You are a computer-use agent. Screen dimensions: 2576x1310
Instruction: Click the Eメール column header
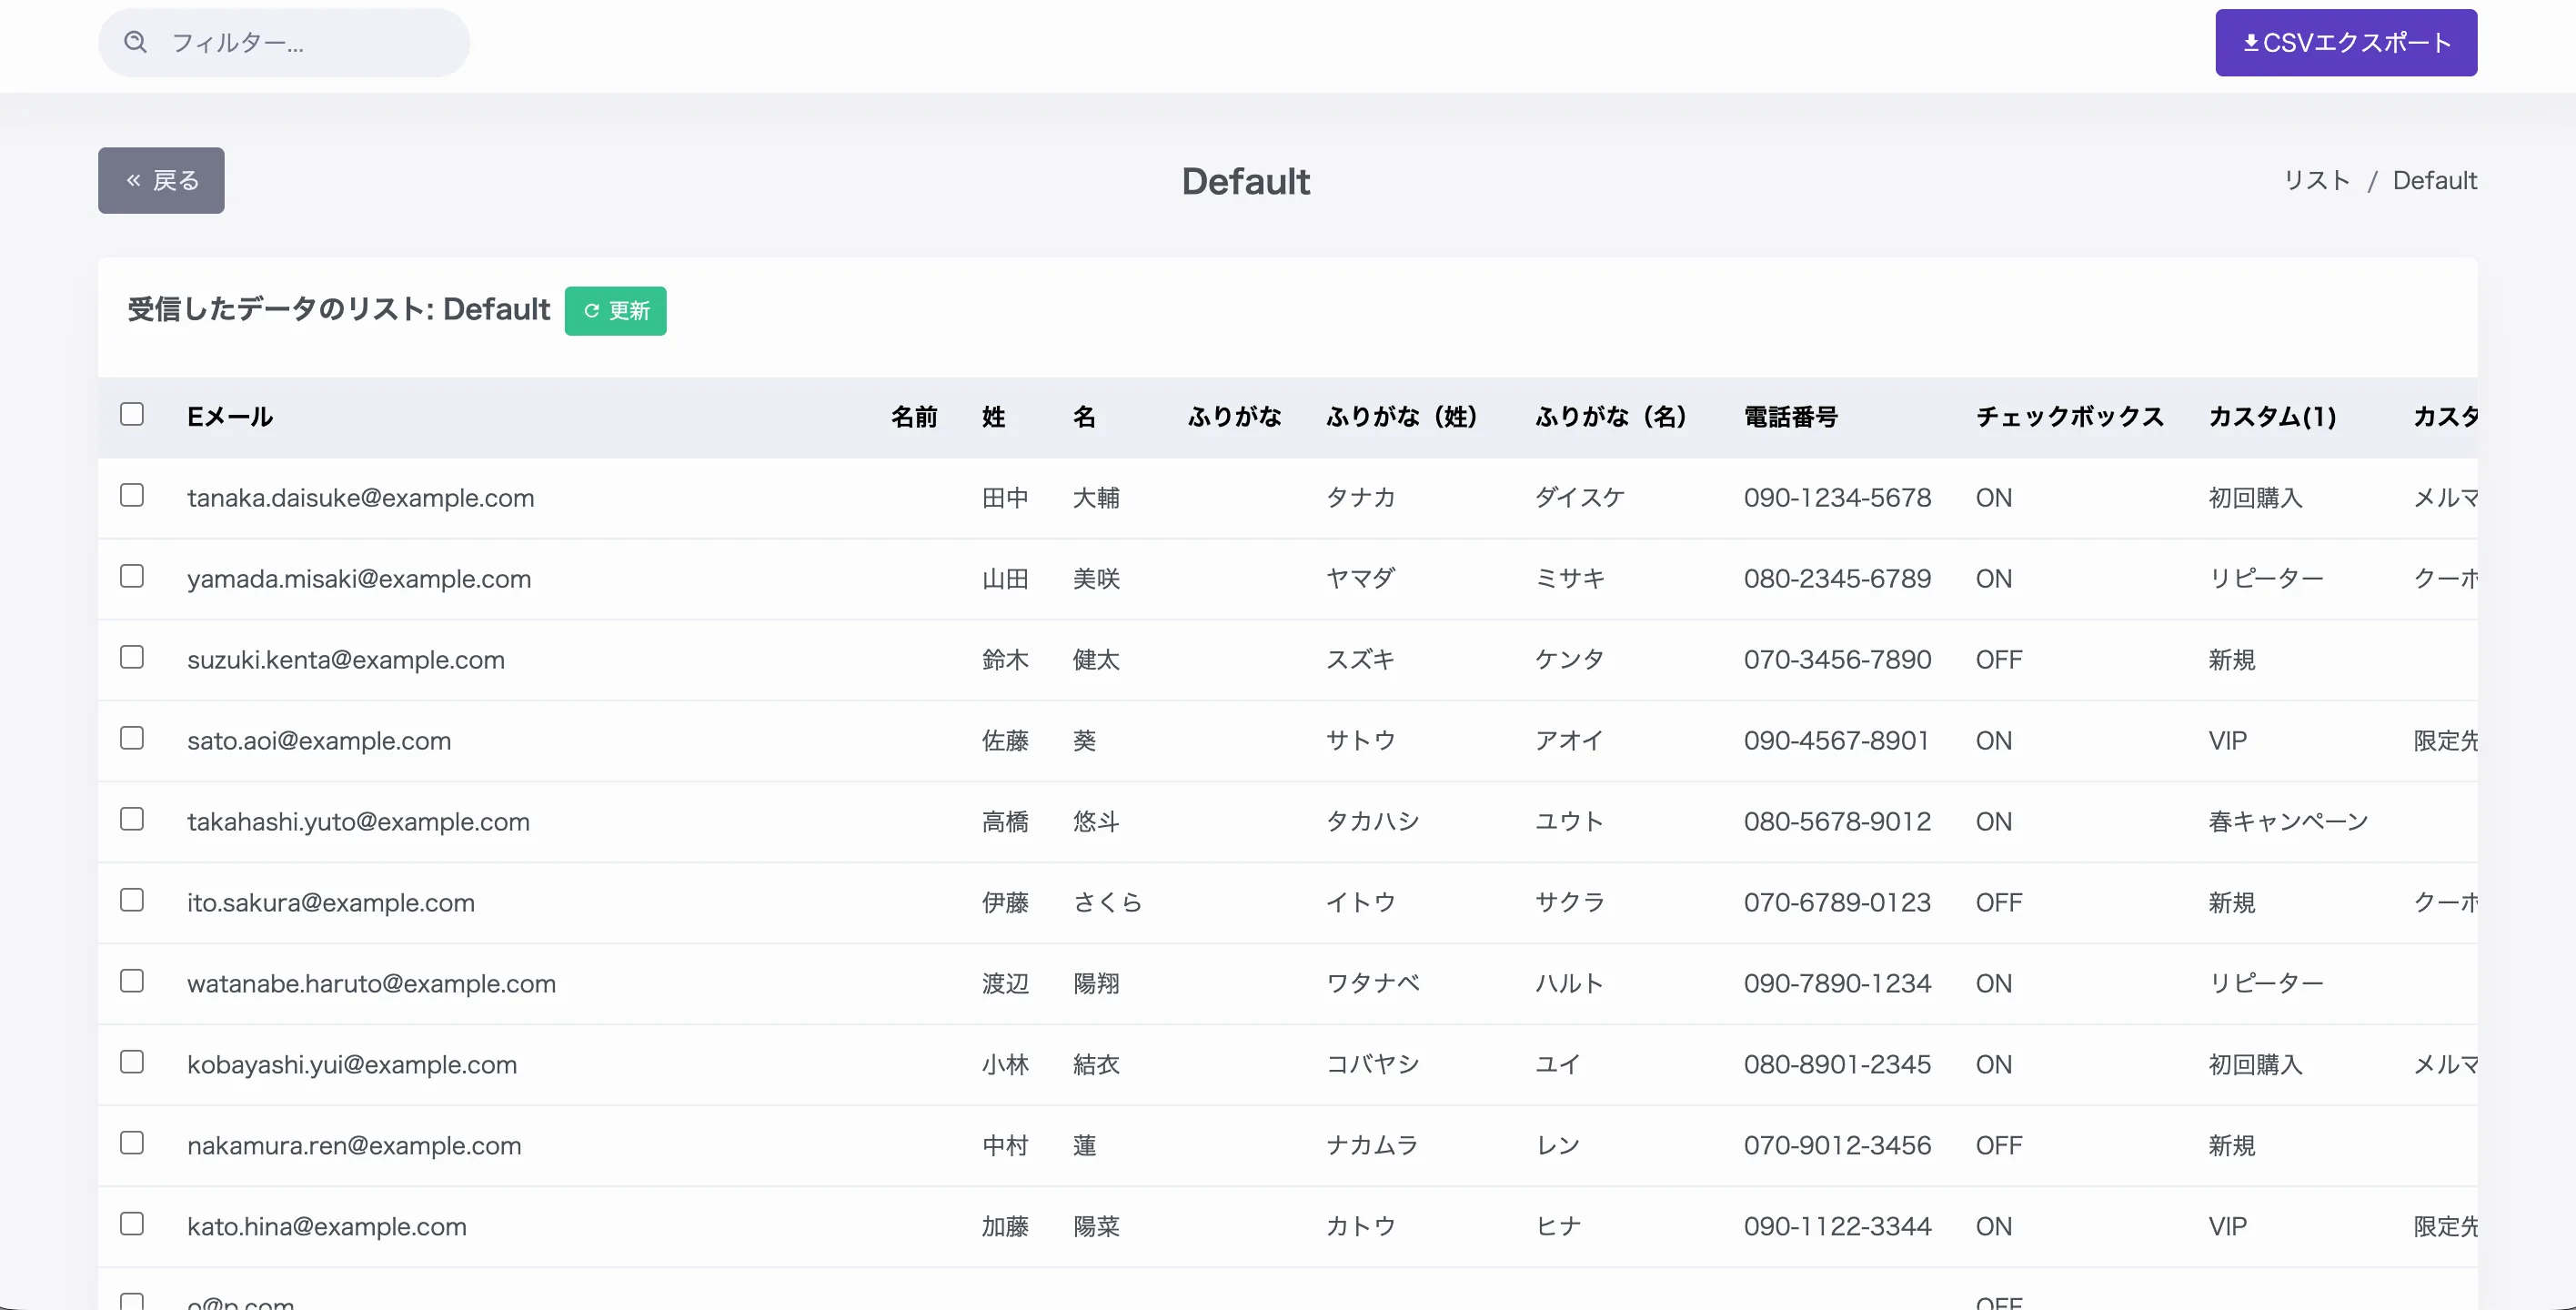point(230,417)
